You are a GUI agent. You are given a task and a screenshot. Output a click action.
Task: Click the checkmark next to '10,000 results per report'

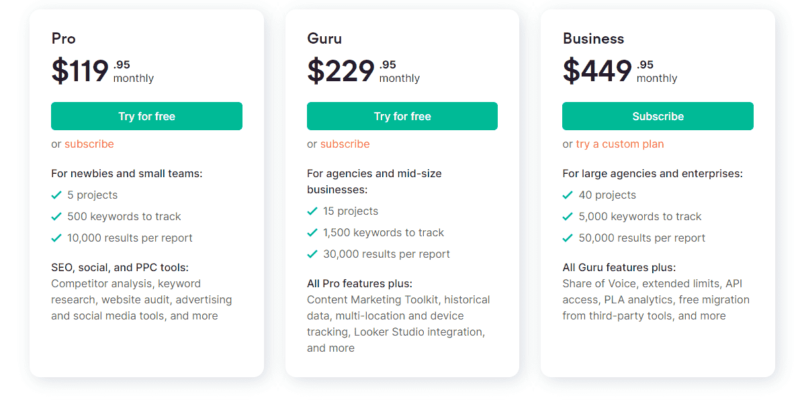56,238
